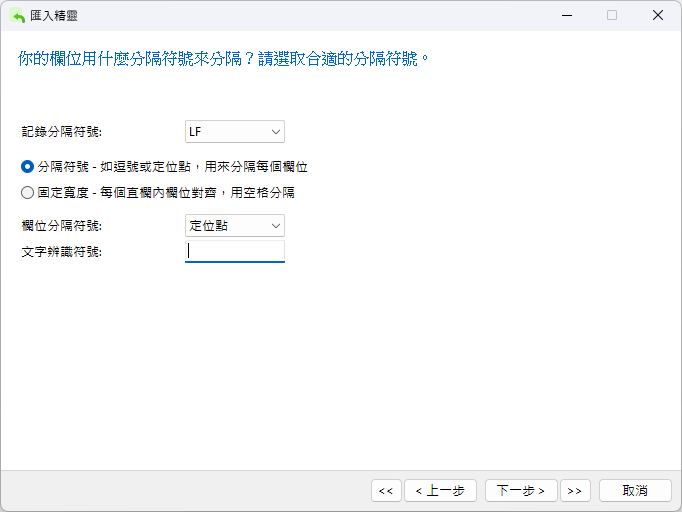Open the 記錄分隔符號 LF dropdown
The width and height of the screenshot is (682, 512).
[x=235, y=132]
